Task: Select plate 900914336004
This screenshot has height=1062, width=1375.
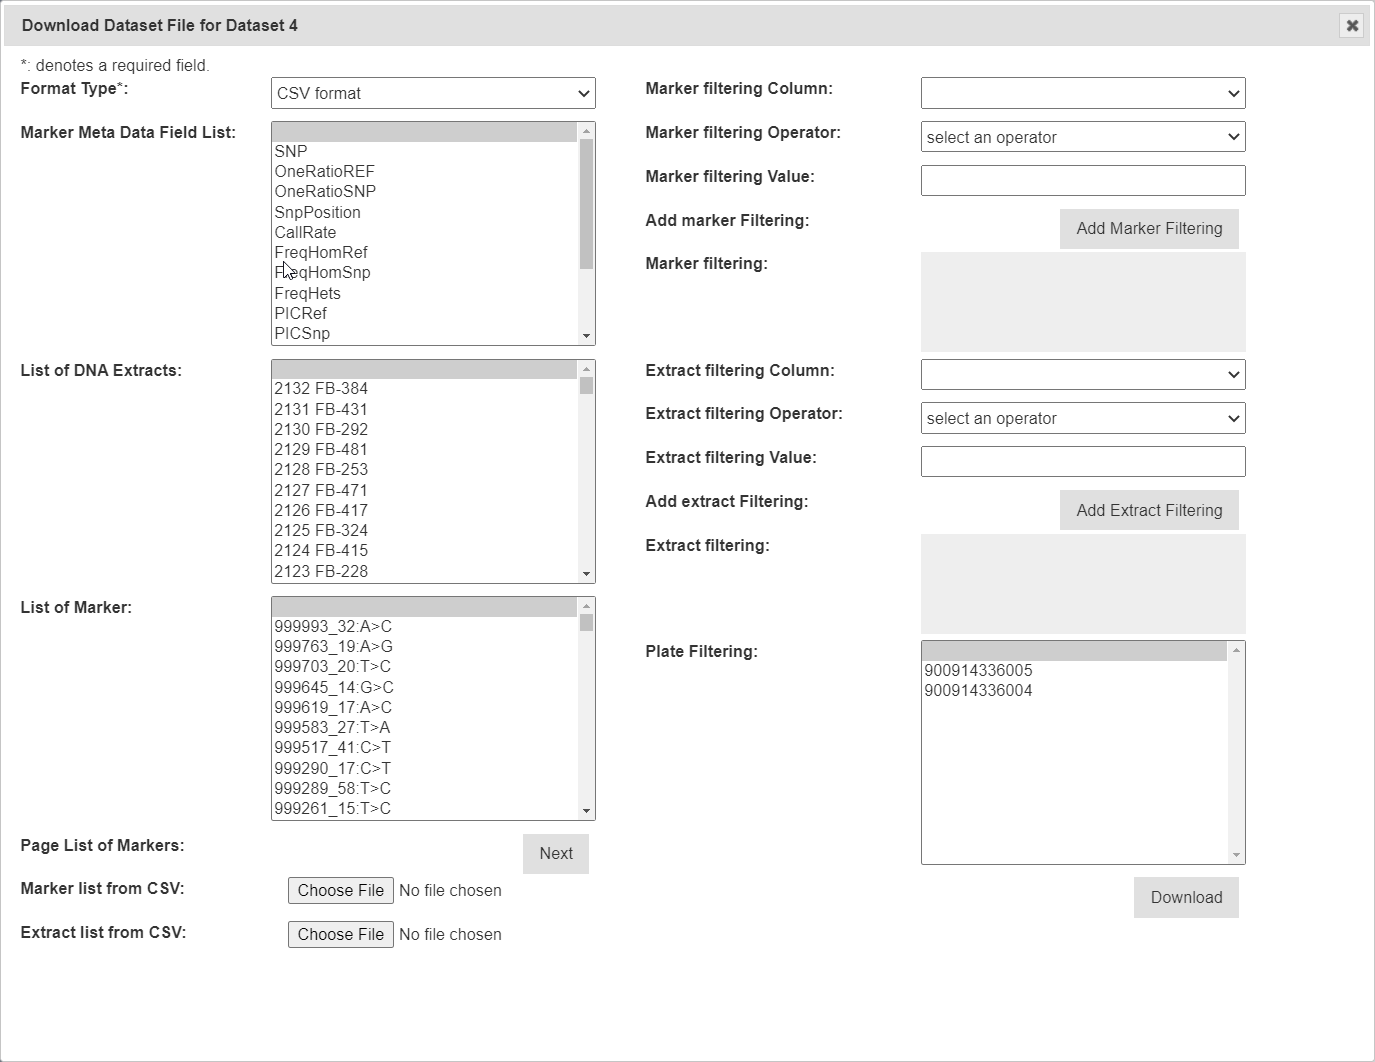Action: pyautogui.click(x=978, y=691)
